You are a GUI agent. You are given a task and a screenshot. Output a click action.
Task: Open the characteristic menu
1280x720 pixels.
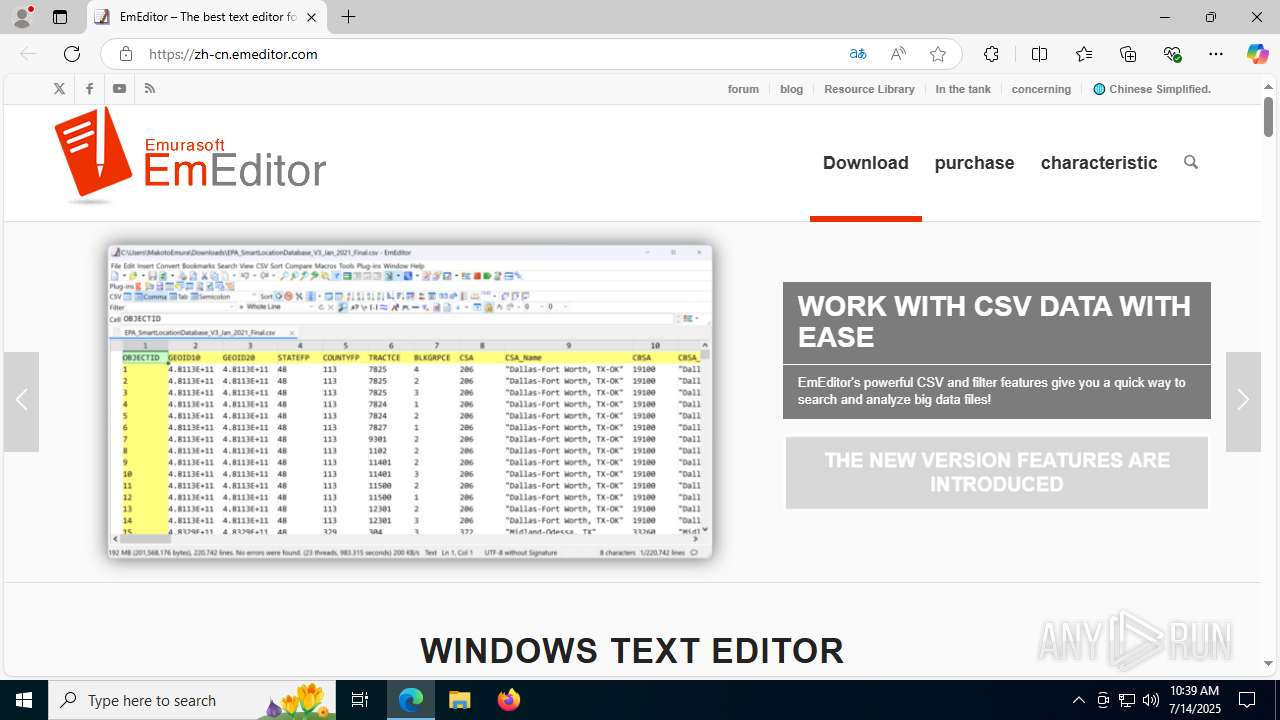coord(1099,162)
